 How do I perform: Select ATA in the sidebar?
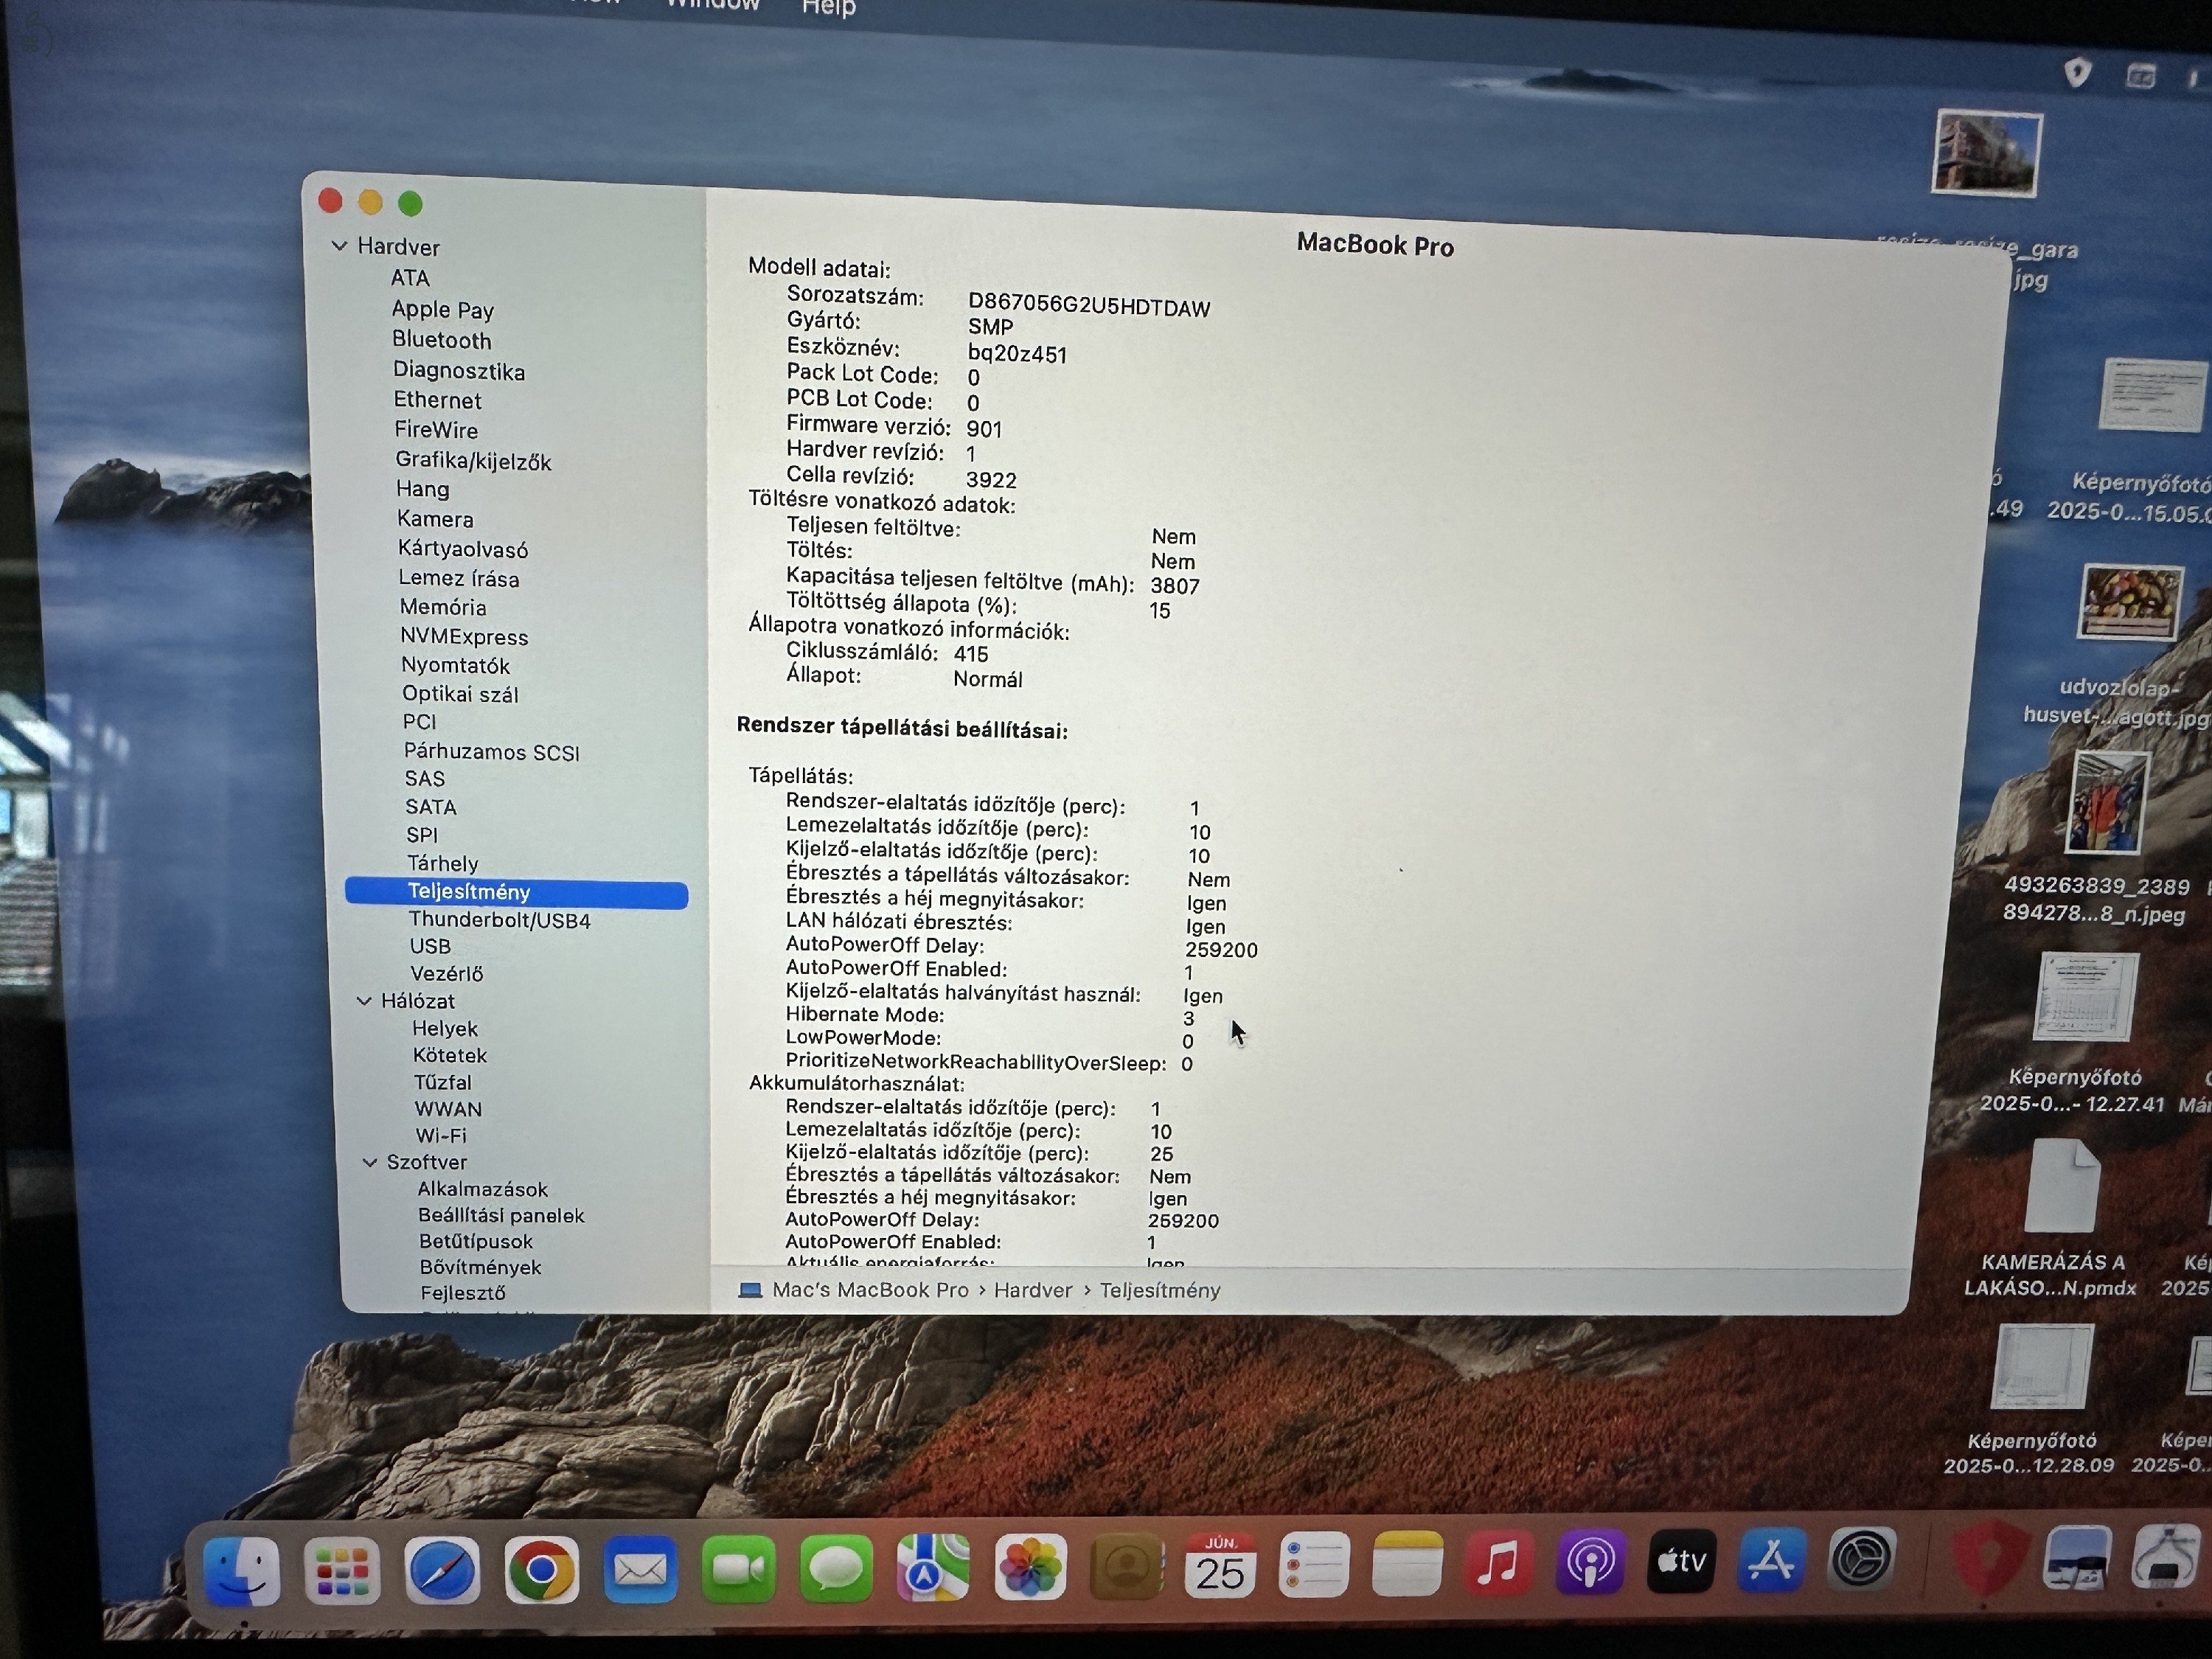point(410,278)
